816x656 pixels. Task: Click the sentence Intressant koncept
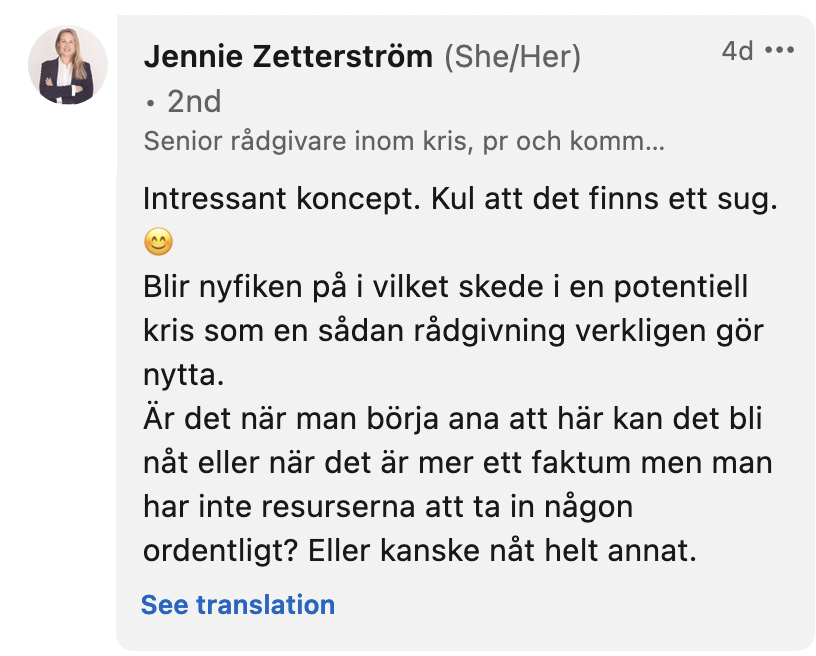tap(282, 199)
